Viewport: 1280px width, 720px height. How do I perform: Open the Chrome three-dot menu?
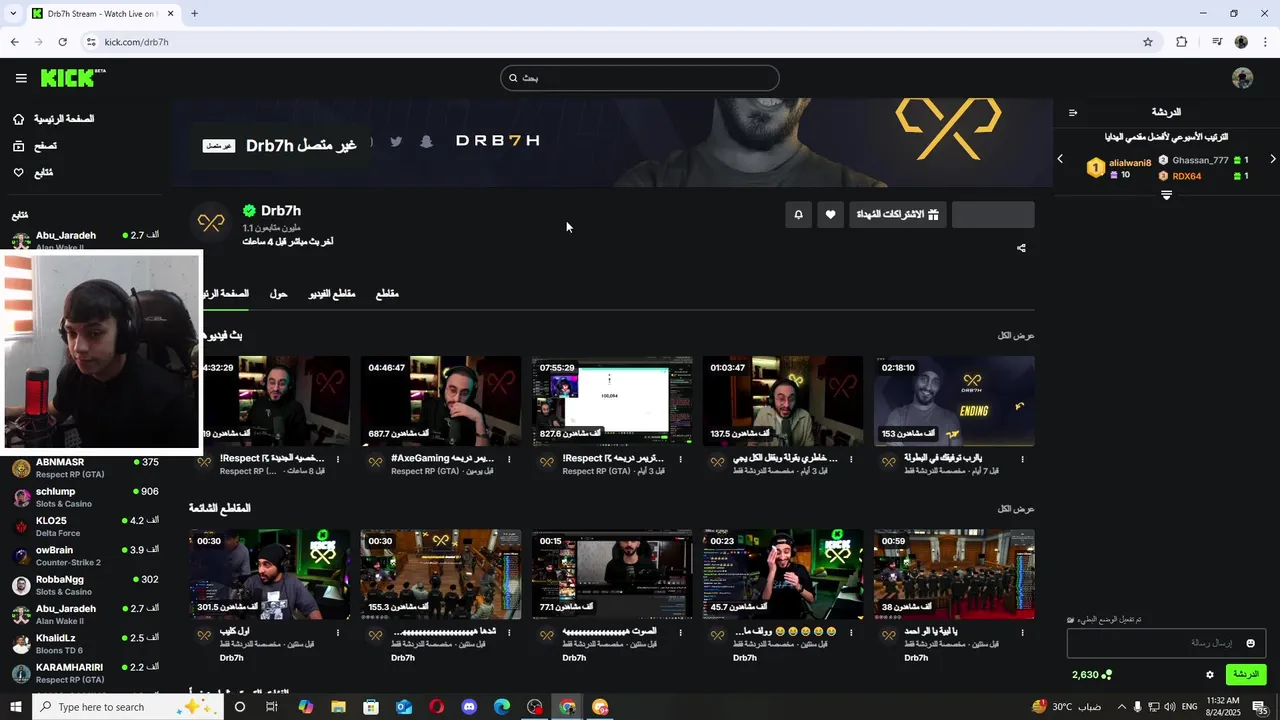[x=1266, y=42]
